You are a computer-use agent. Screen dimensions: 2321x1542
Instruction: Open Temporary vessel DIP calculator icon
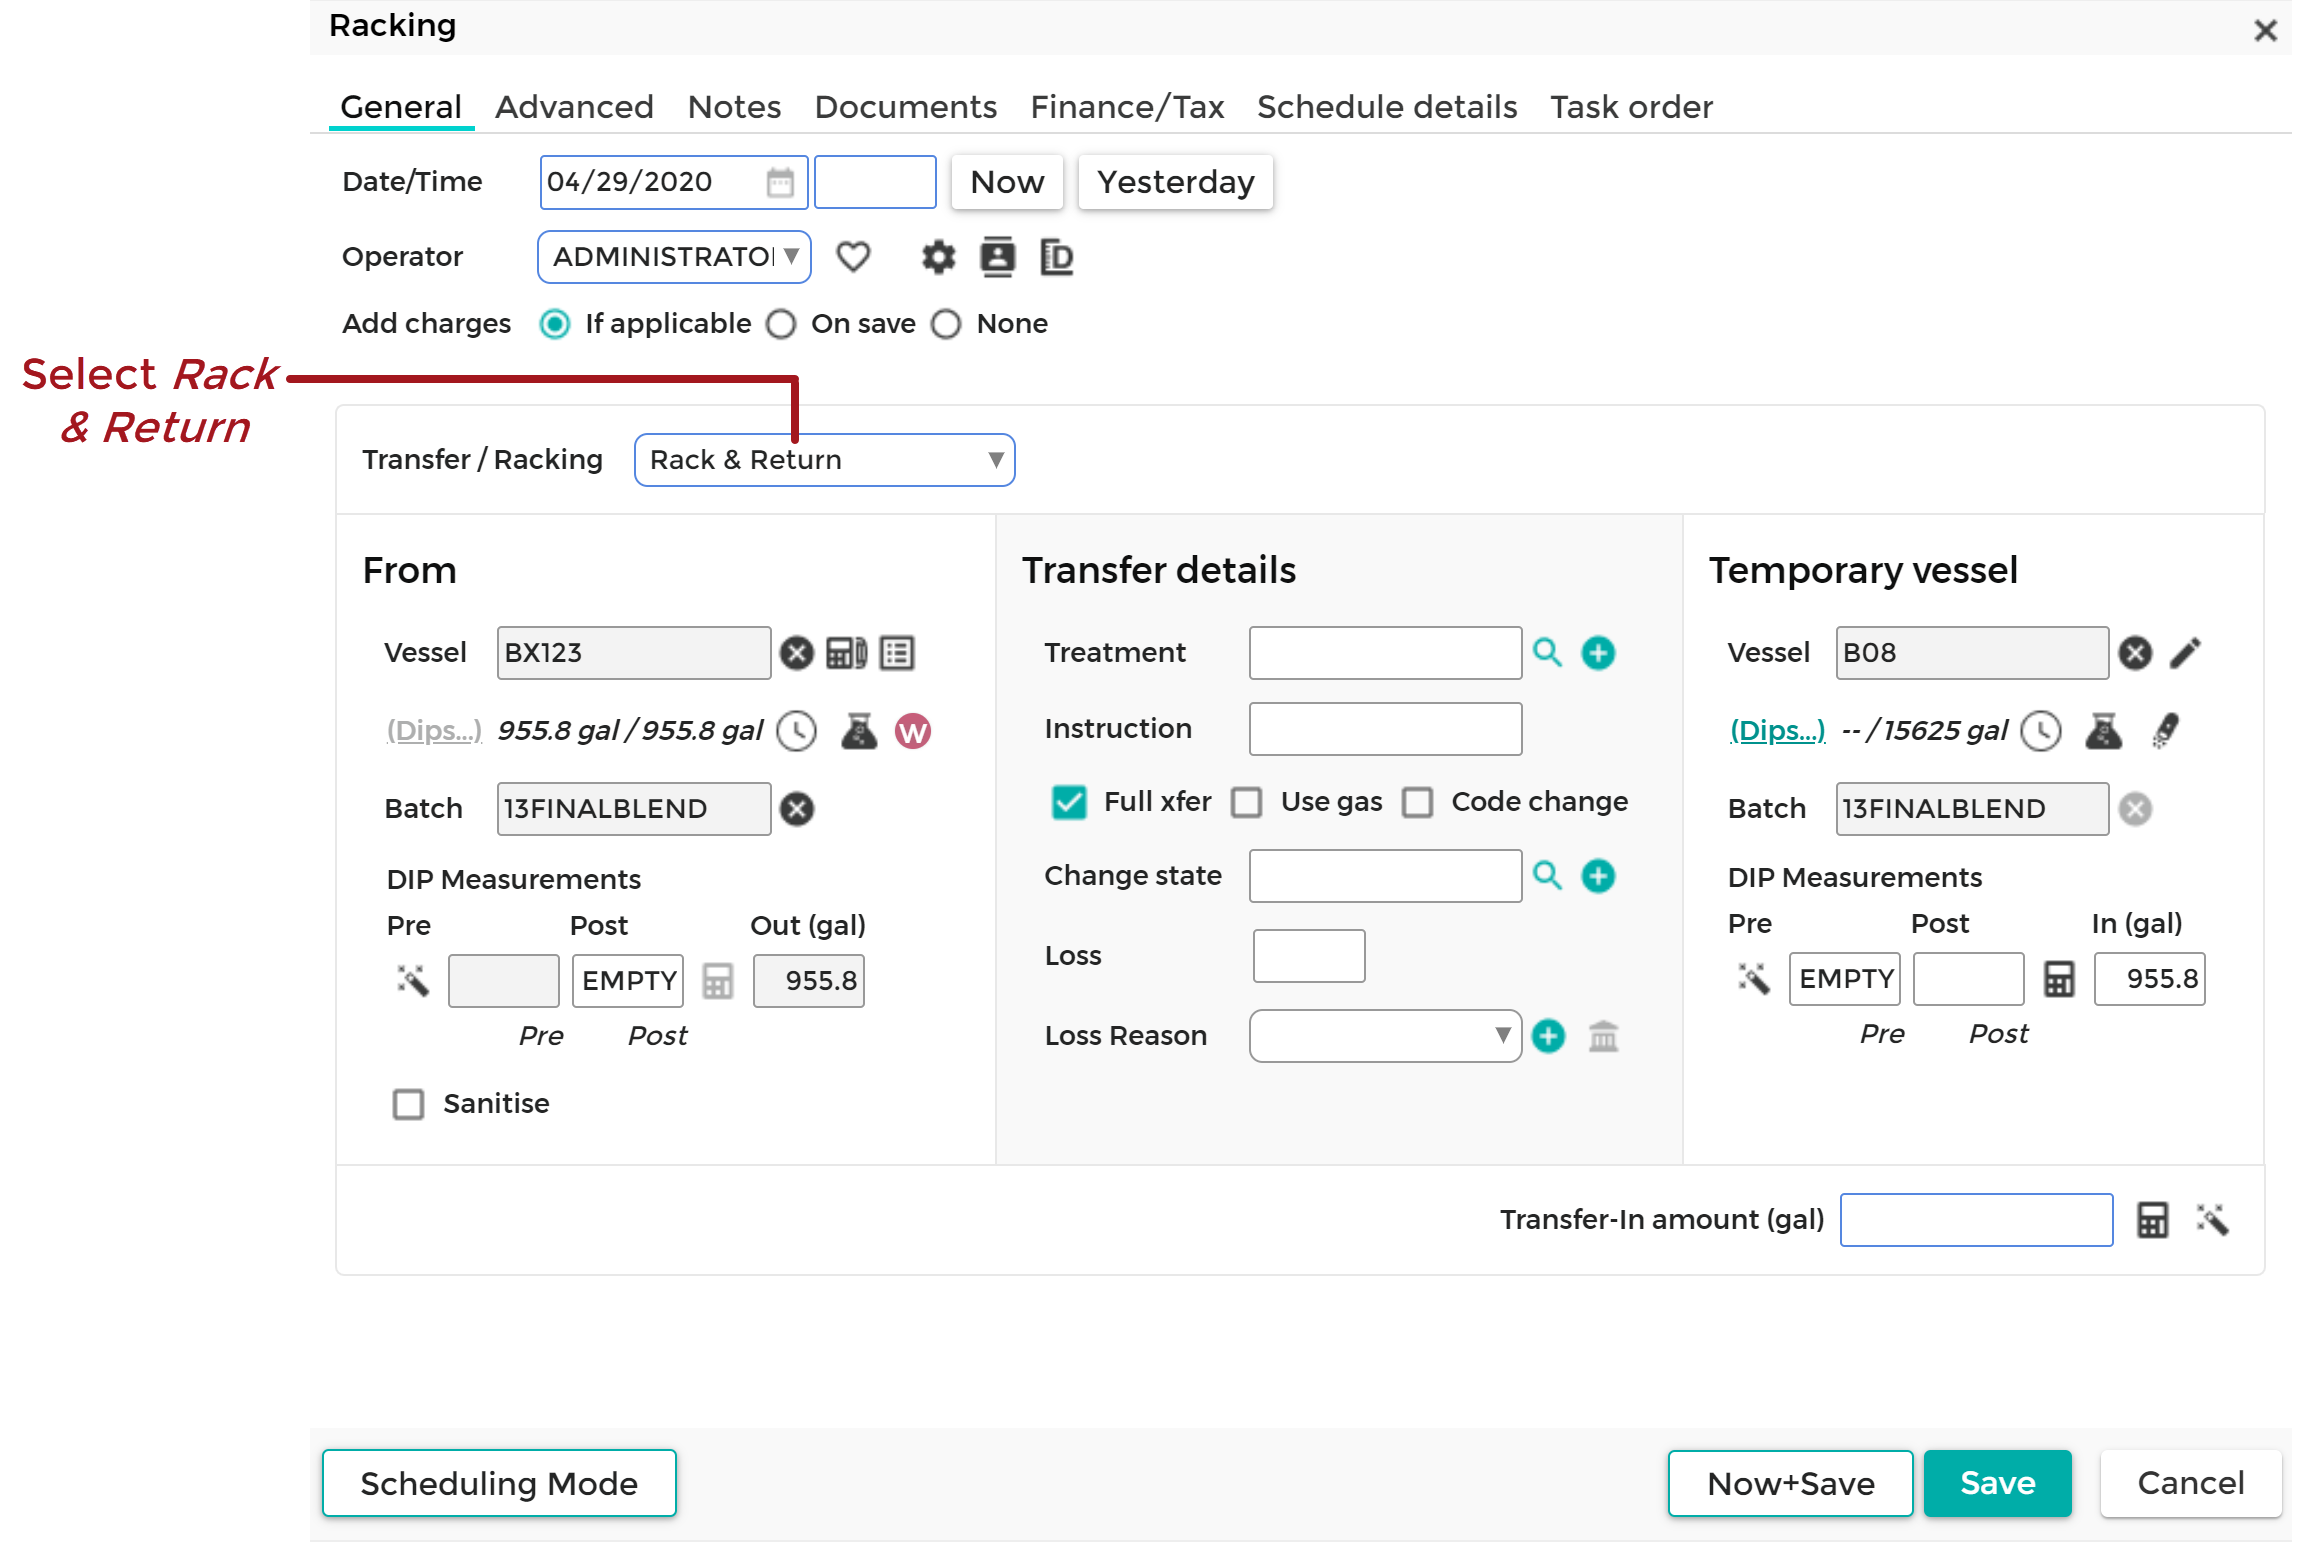2059,978
